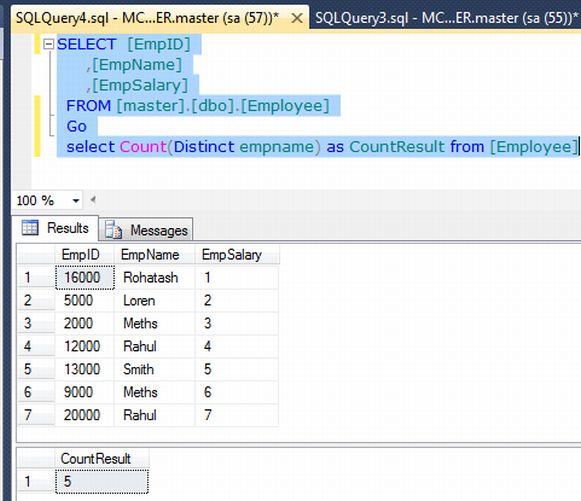The image size is (581, 501).
Task: Close the SQLQuery4.sql tab
Action: [x=297, y=18]
